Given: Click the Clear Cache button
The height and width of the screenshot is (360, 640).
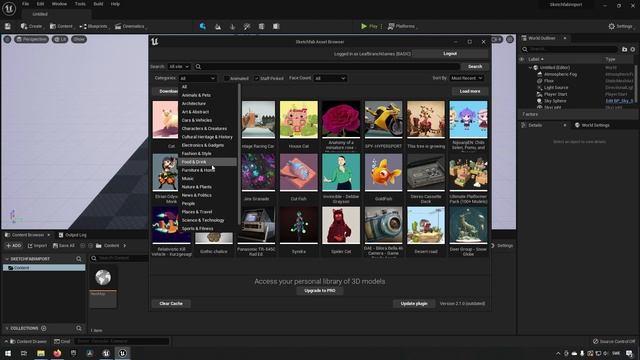Looking at the screenshot, I should (x=171, y=304).
